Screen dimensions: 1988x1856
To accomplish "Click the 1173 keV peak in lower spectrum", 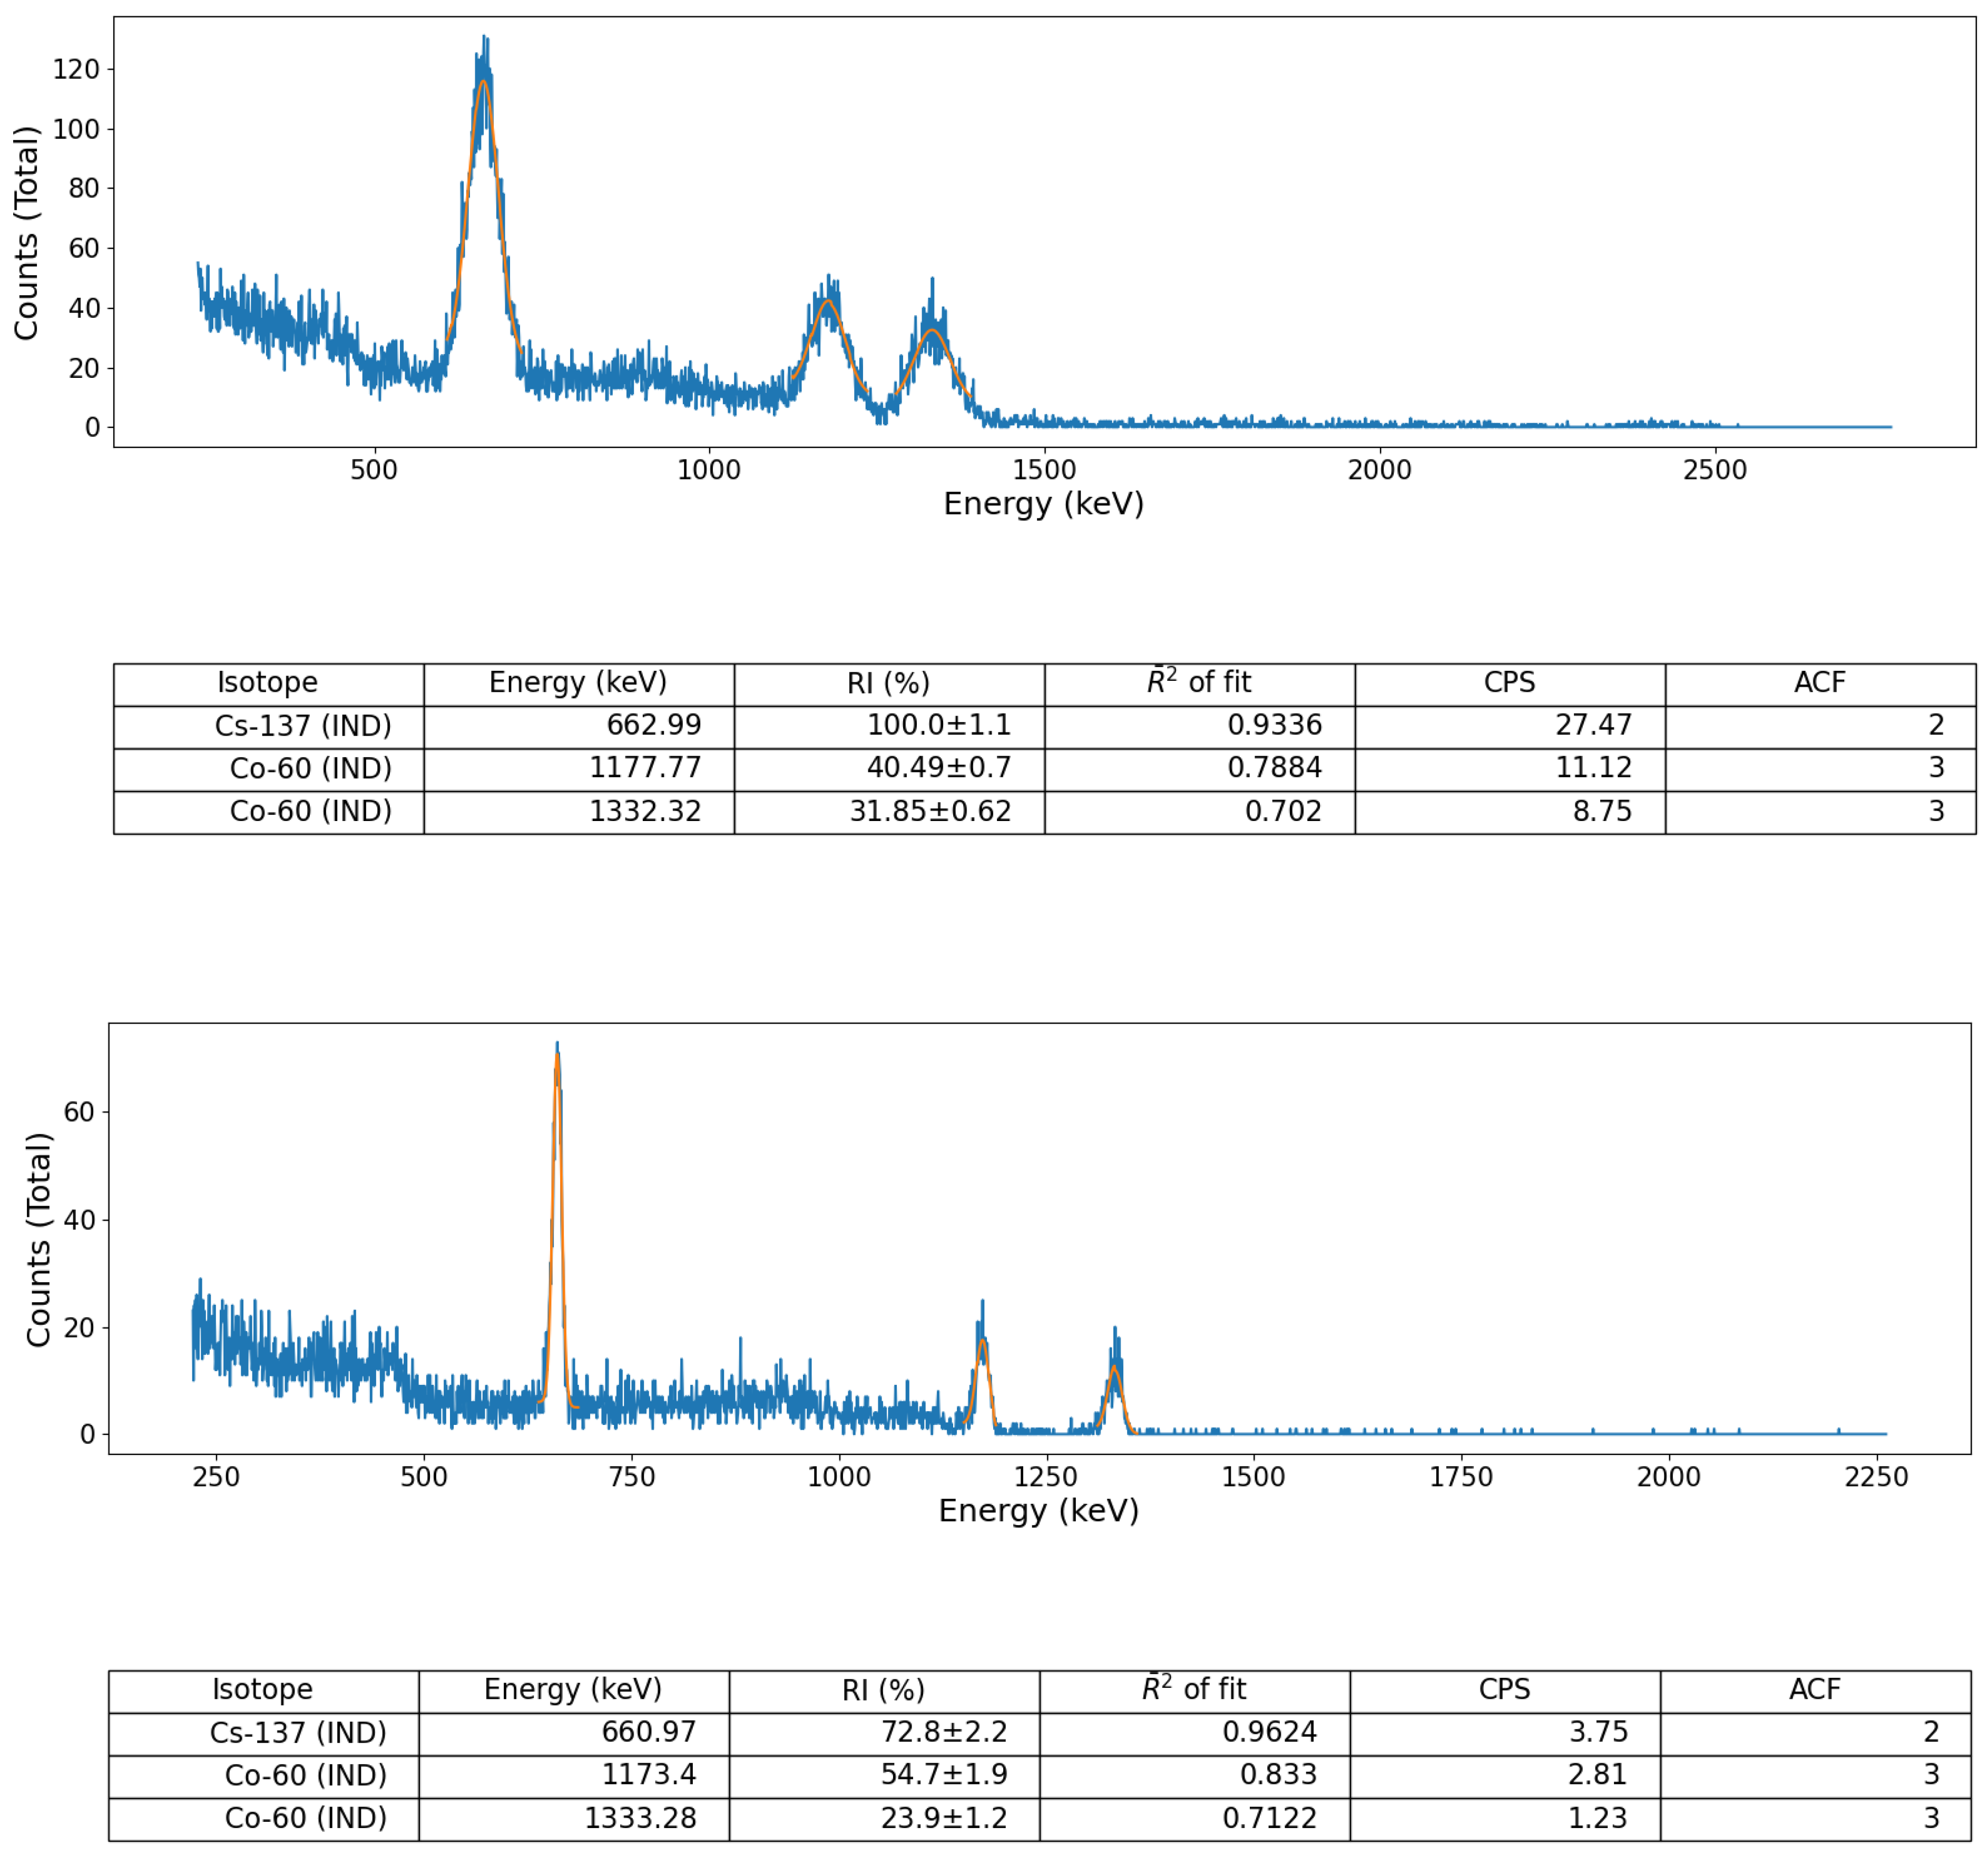I will point(982,1343).
